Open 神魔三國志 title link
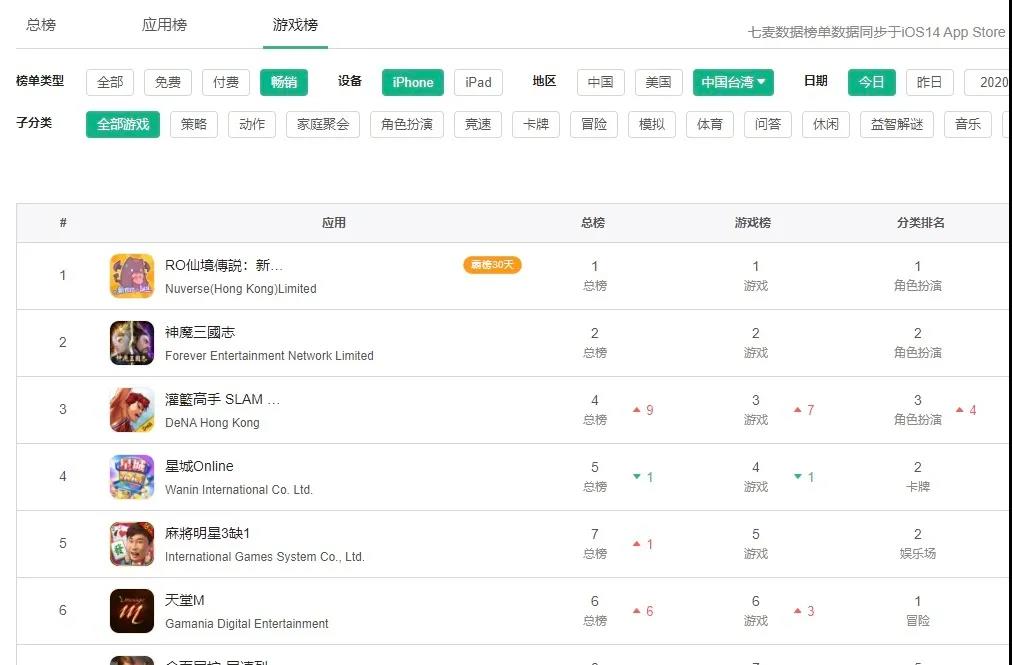 (200, 332)
